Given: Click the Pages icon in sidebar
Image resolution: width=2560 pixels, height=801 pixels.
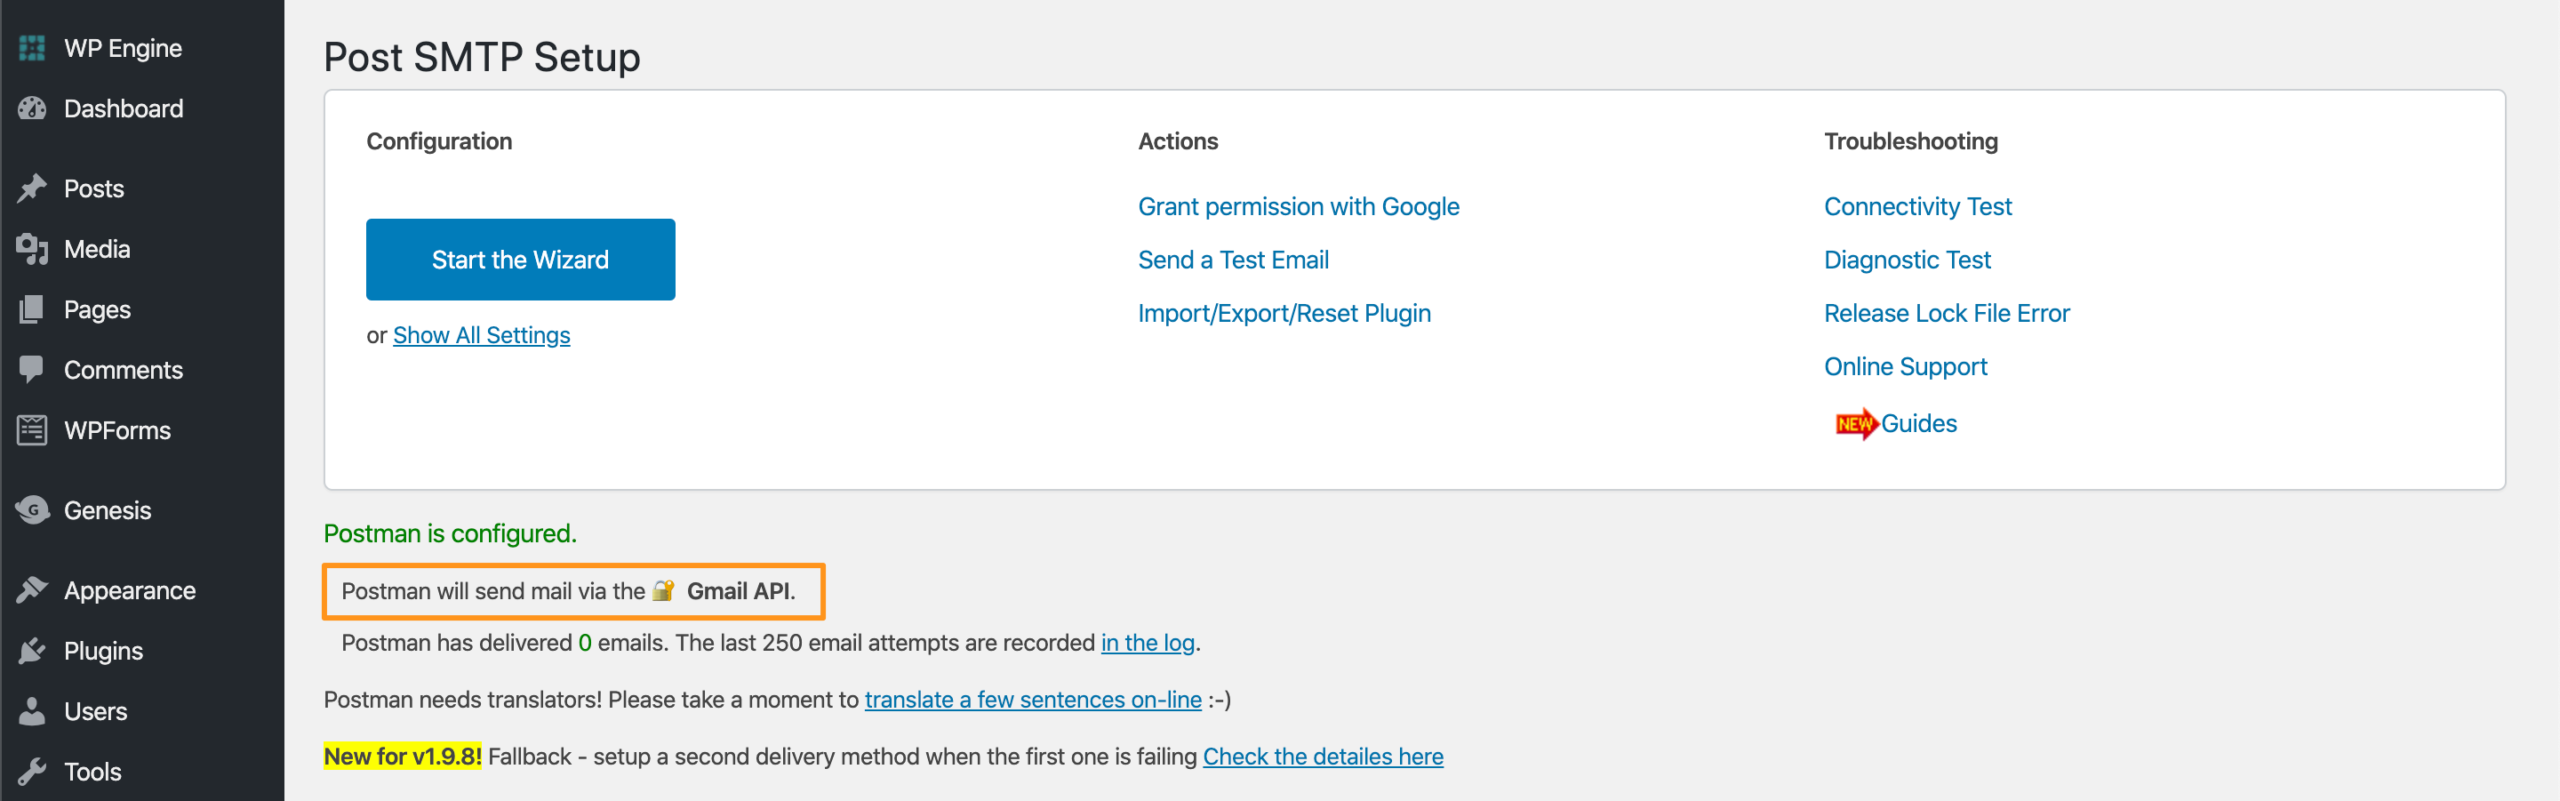Looking at the screenshot, I should coord(32,310).
